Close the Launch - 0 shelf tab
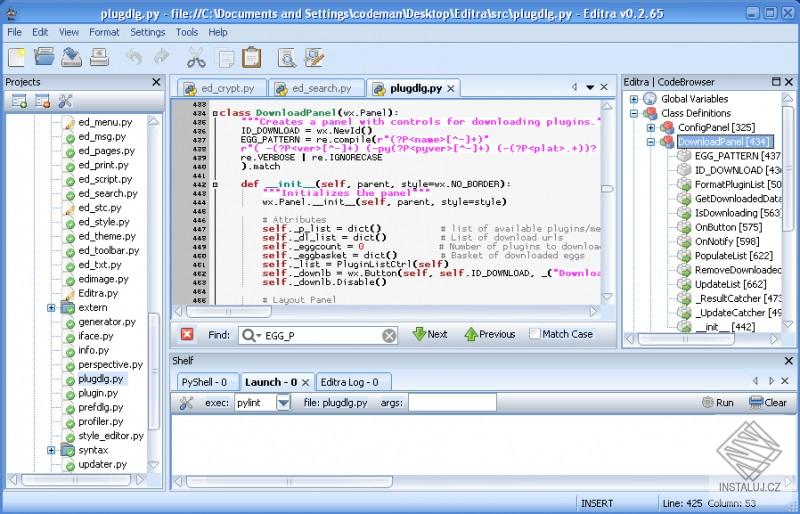The image size is (800, 514). tap(306, 382)
